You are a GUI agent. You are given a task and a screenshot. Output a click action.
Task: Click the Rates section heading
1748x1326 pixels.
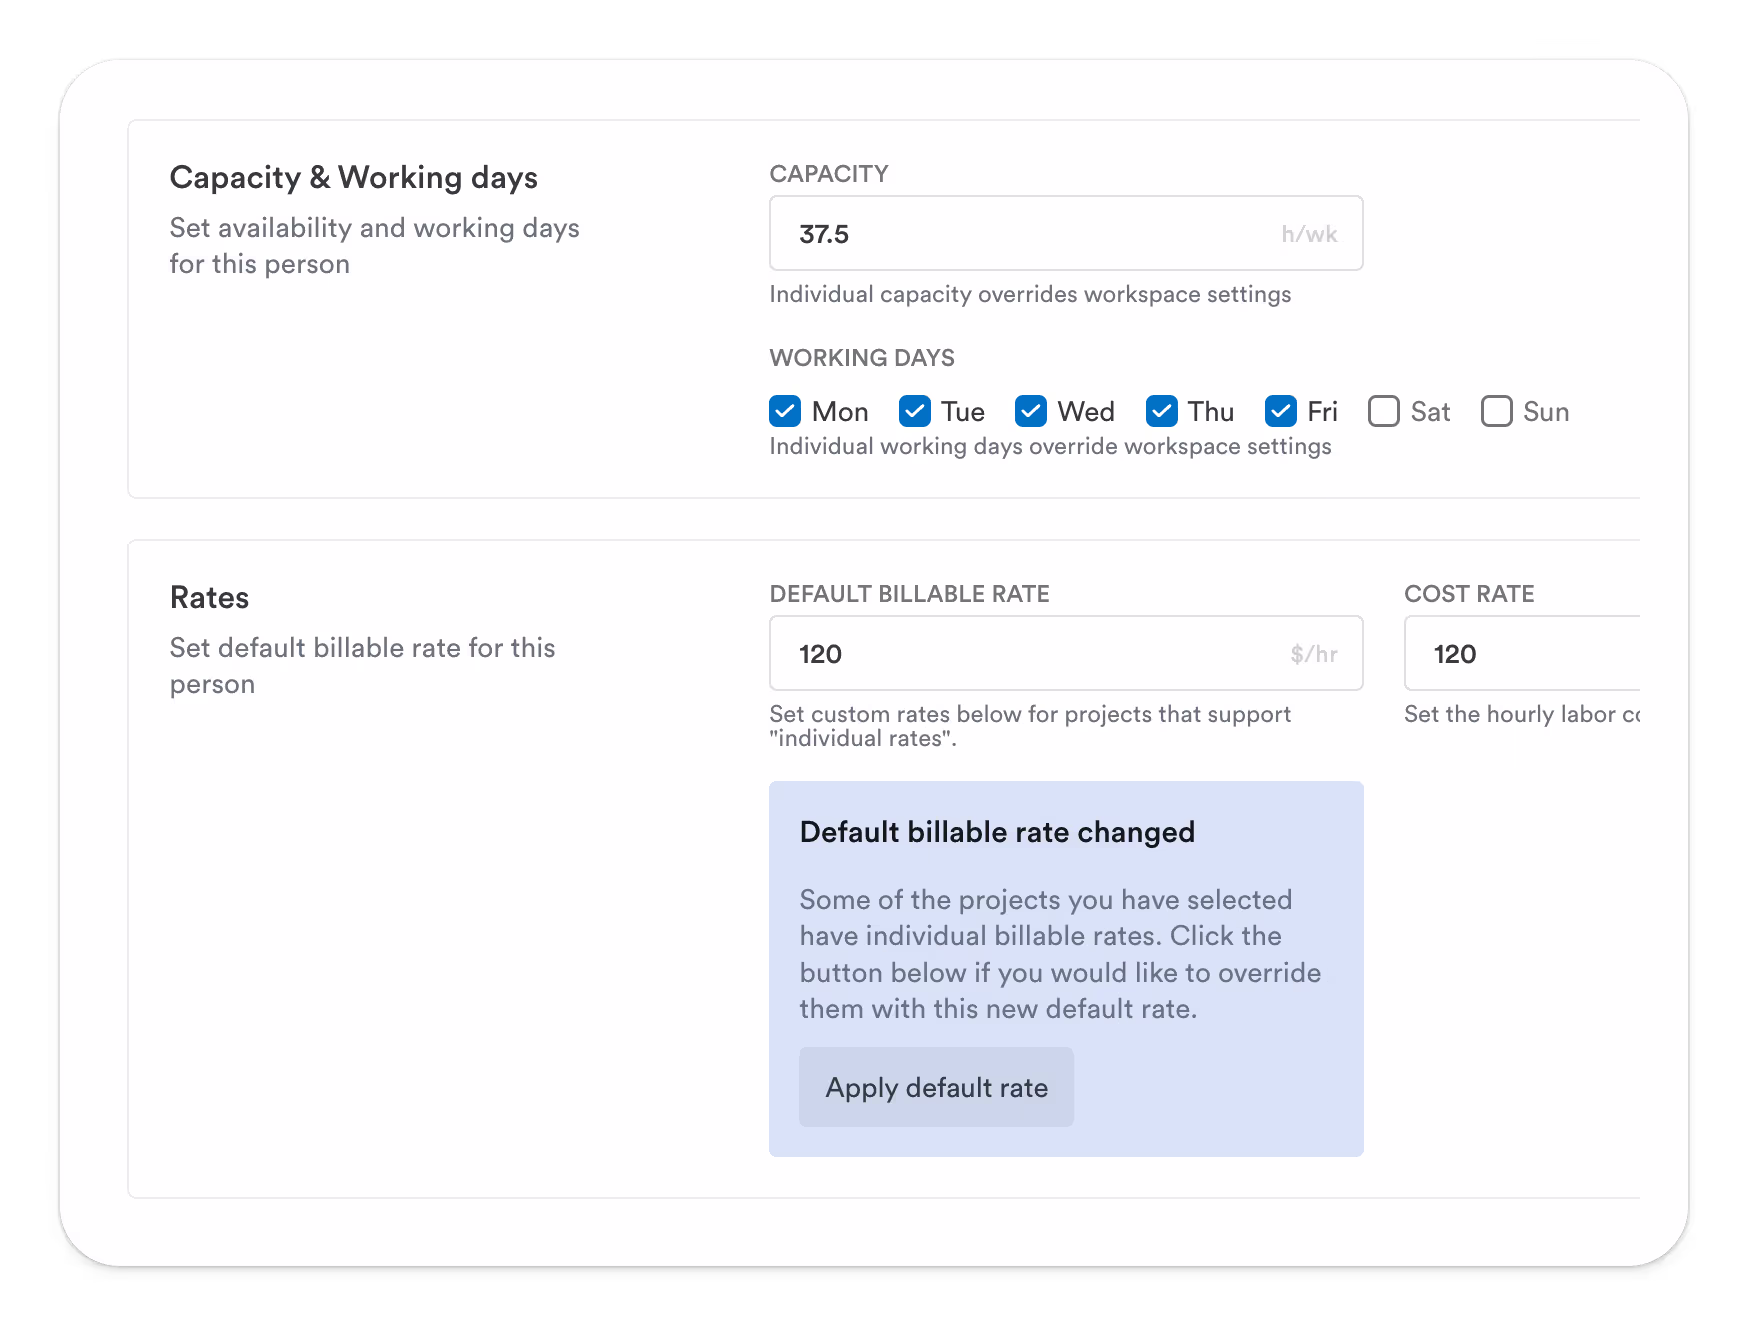point(209,597)
